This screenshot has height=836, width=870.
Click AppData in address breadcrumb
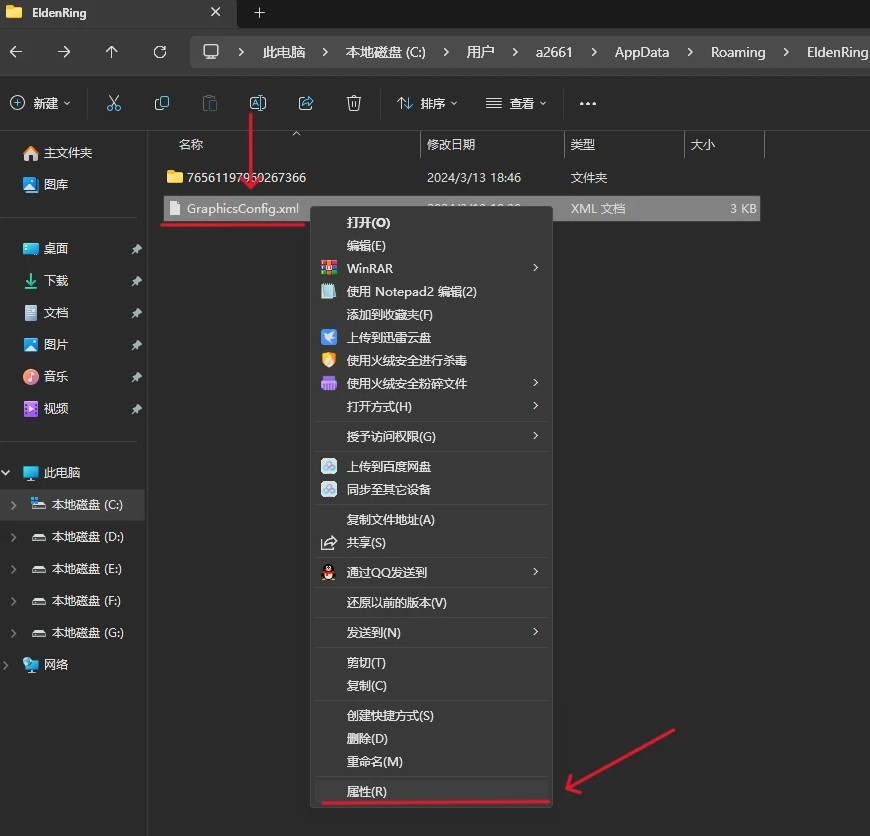tap(641, 52)
